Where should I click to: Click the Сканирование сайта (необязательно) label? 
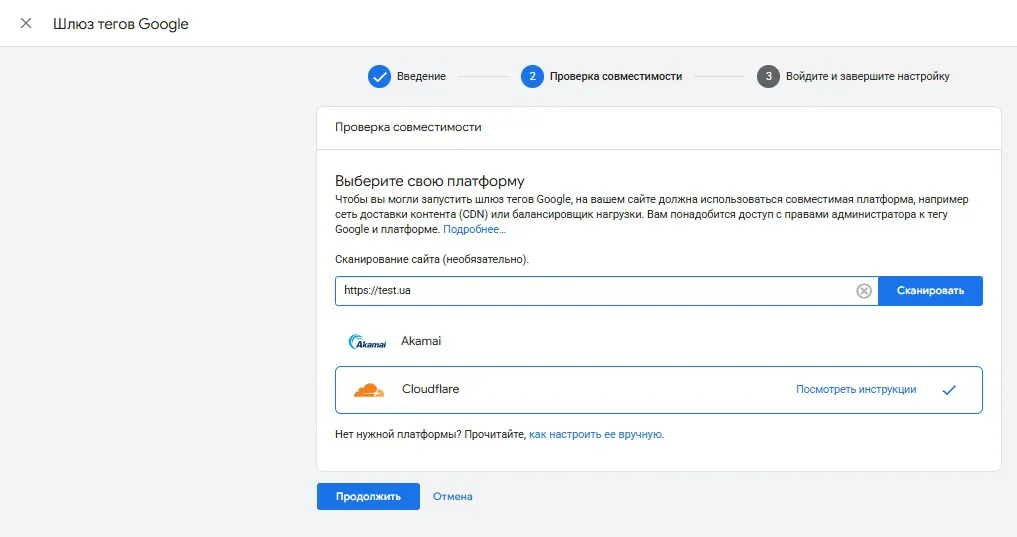(x=432, y=259)
